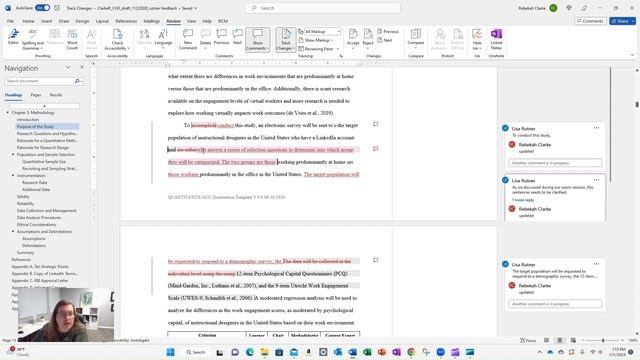Open the Editor tool in Proofing
The height and width of the screenshot is (360, 640).
(13, 37)
